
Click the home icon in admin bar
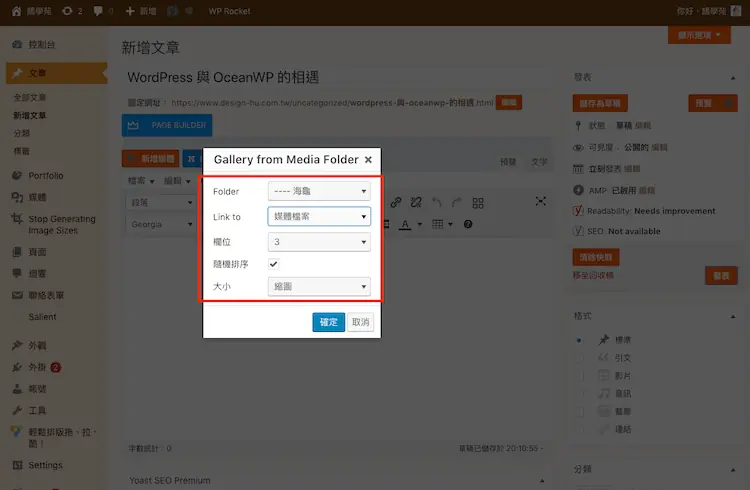16,11
